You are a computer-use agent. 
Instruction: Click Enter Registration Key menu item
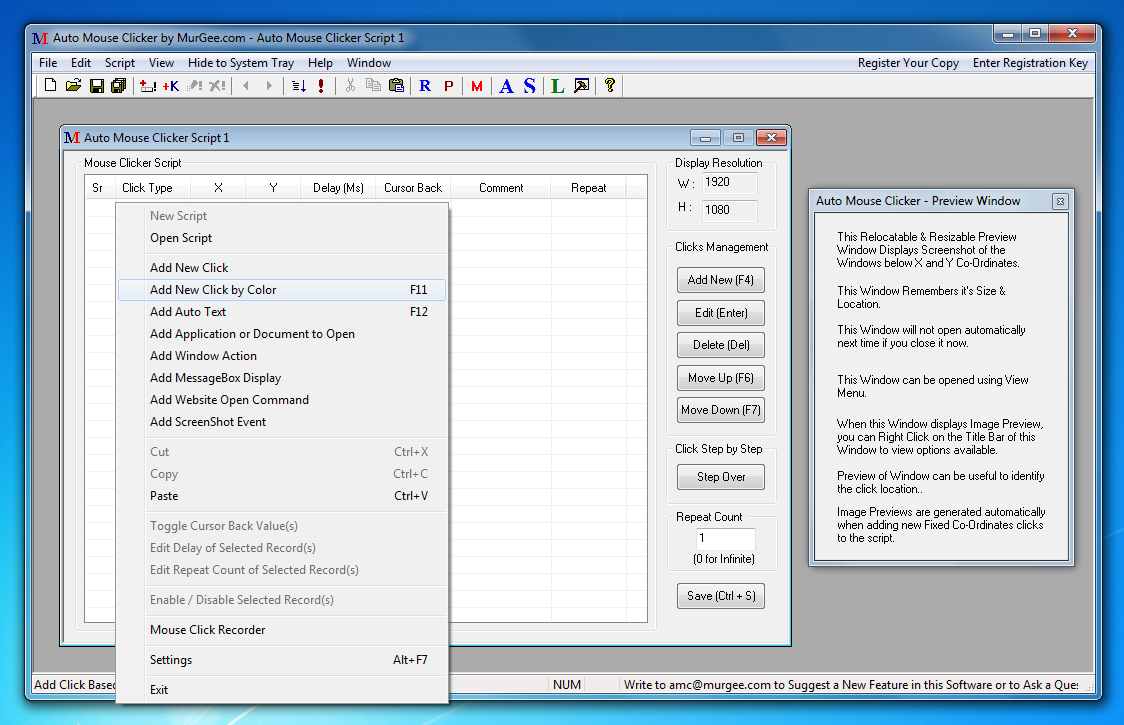tap(1030, 63)
